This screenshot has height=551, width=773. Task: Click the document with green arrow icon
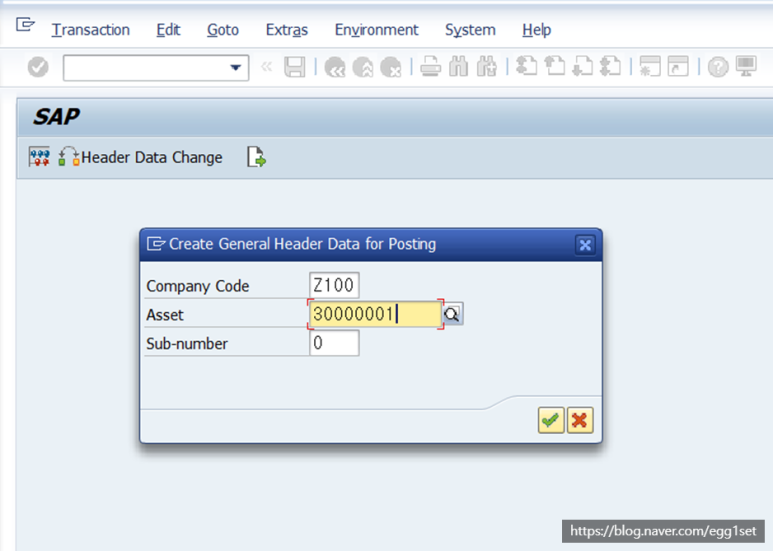(x=256, y=157)
